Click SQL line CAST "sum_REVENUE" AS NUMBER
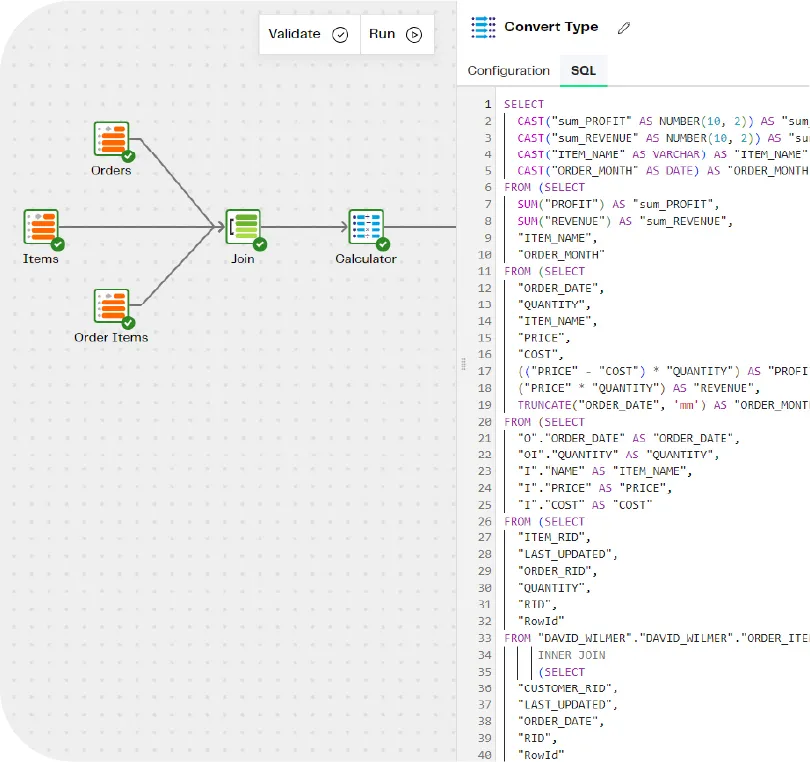This screenshot has height=762, width=810. pyautogui.click(x=663, y=138)
